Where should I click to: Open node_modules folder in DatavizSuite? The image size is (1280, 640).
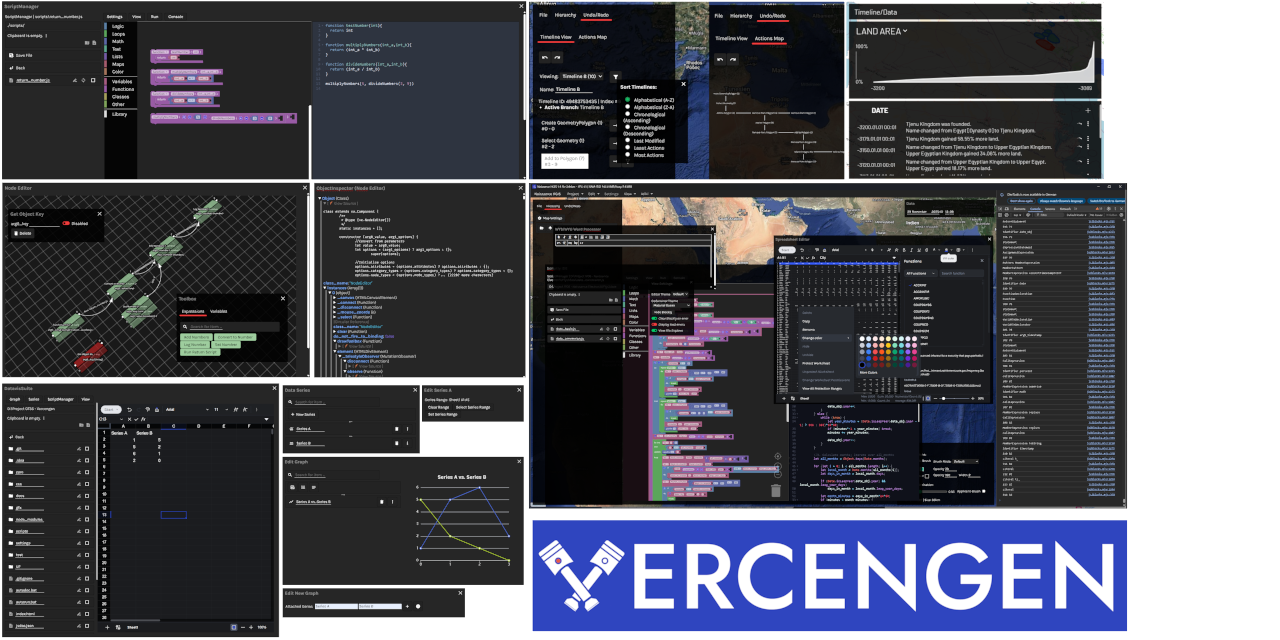click(29, 520)
